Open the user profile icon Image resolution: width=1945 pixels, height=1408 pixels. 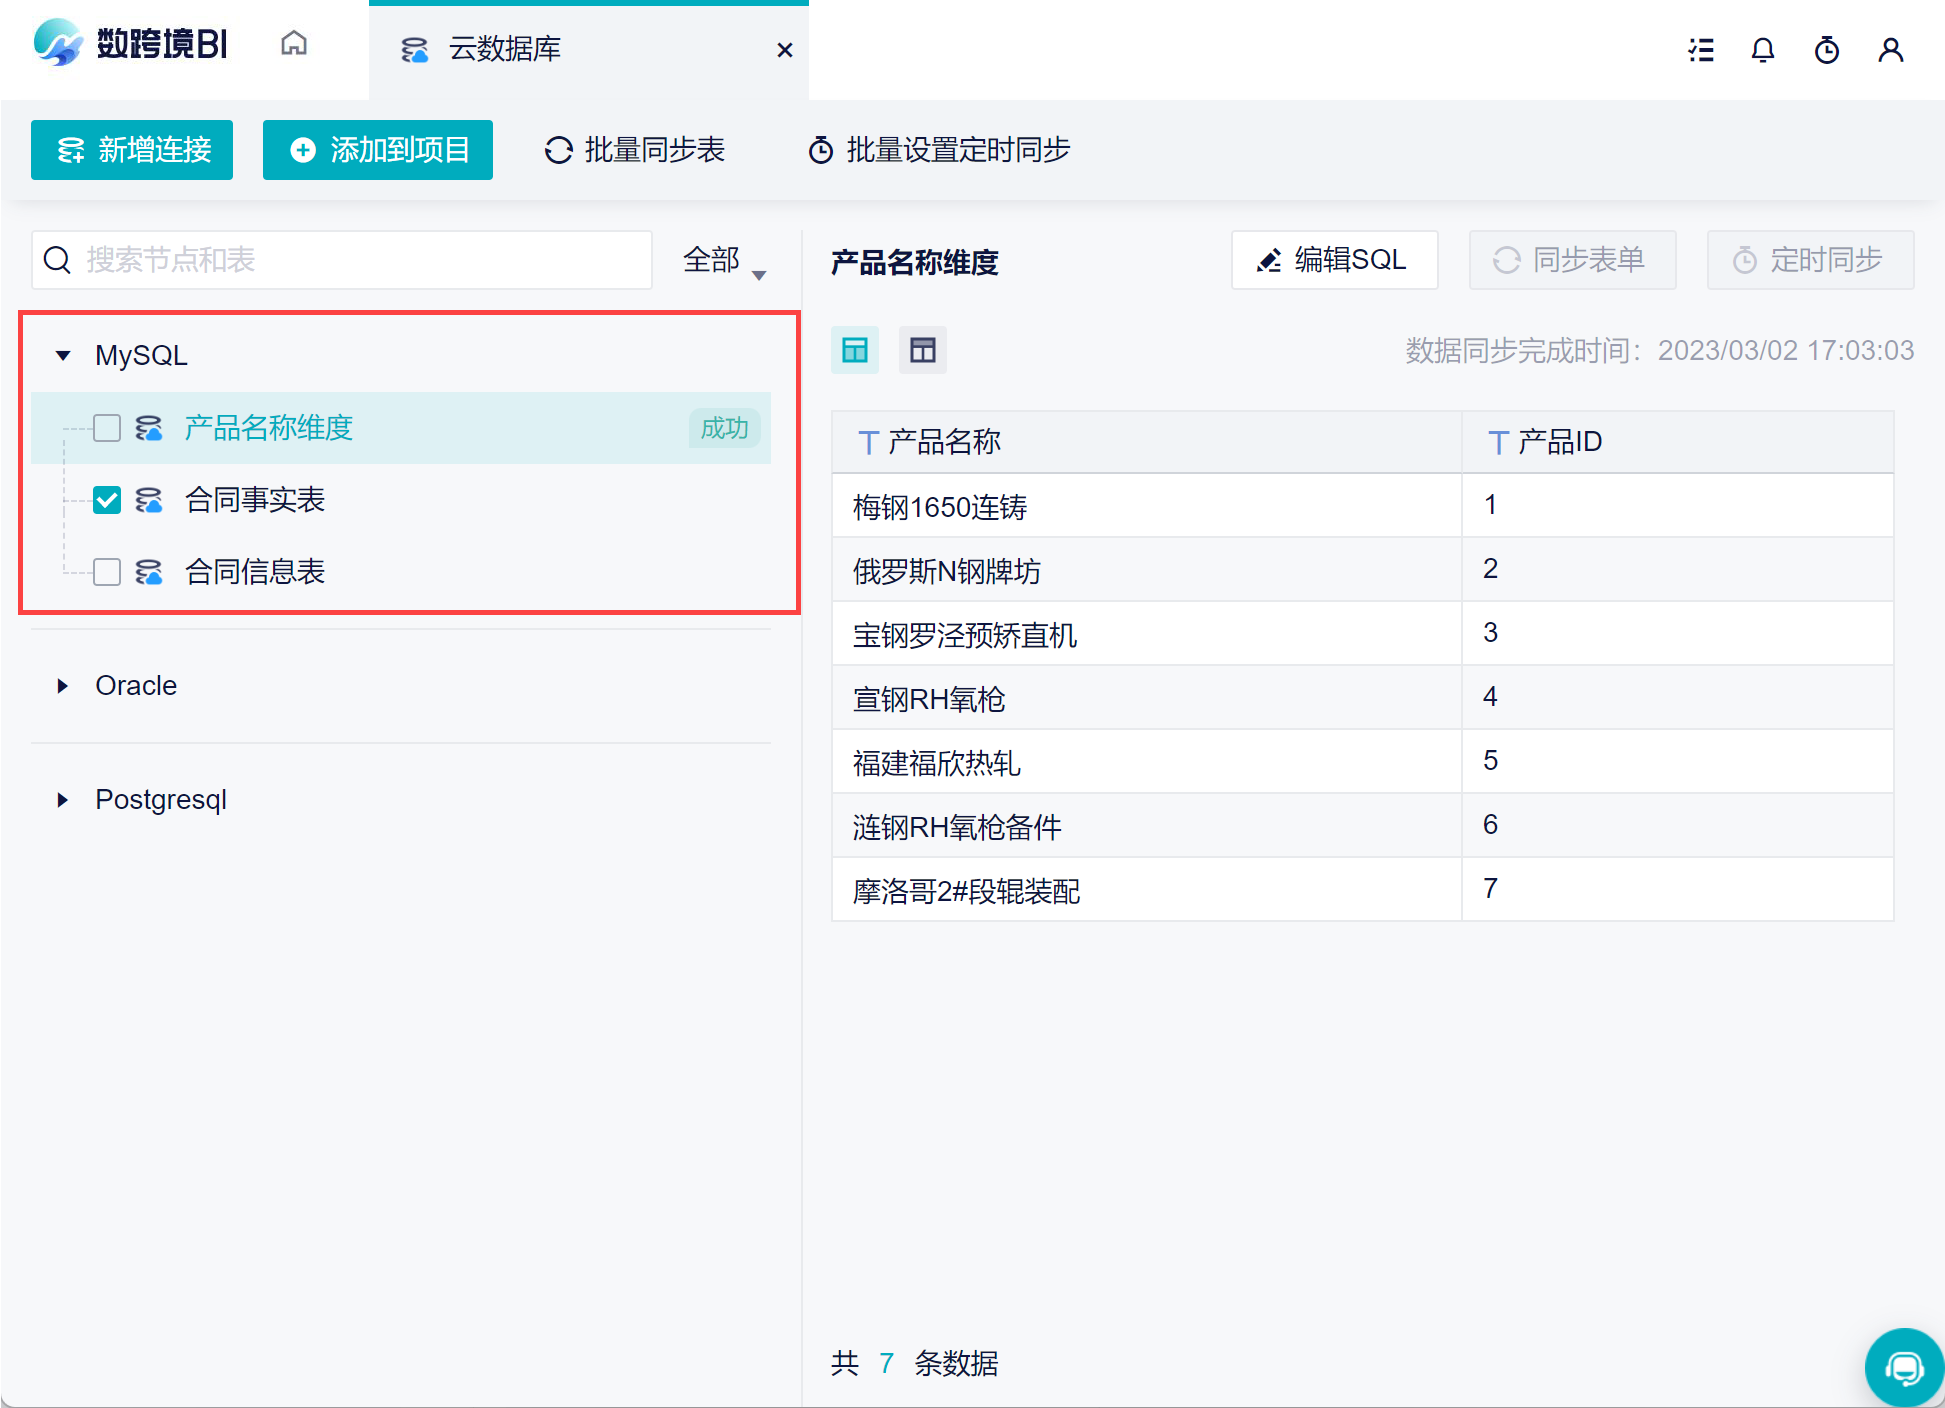[x=1890, y=50]
